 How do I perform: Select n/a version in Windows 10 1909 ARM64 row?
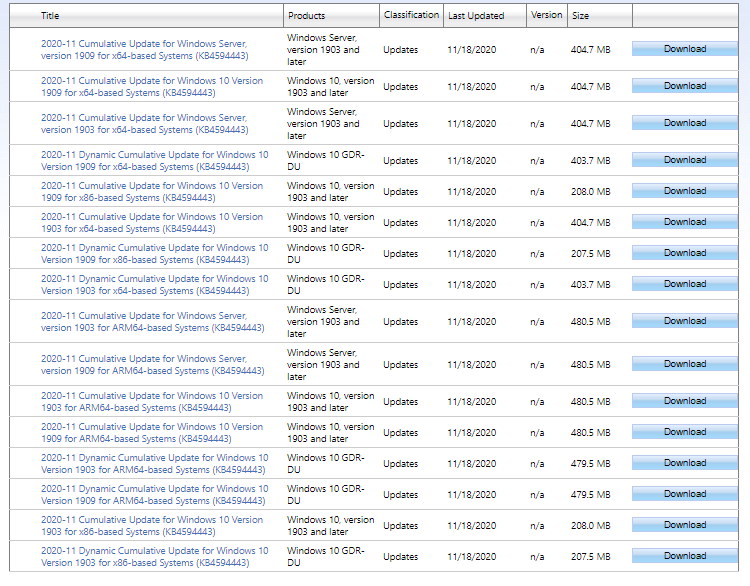click(537, 433)
